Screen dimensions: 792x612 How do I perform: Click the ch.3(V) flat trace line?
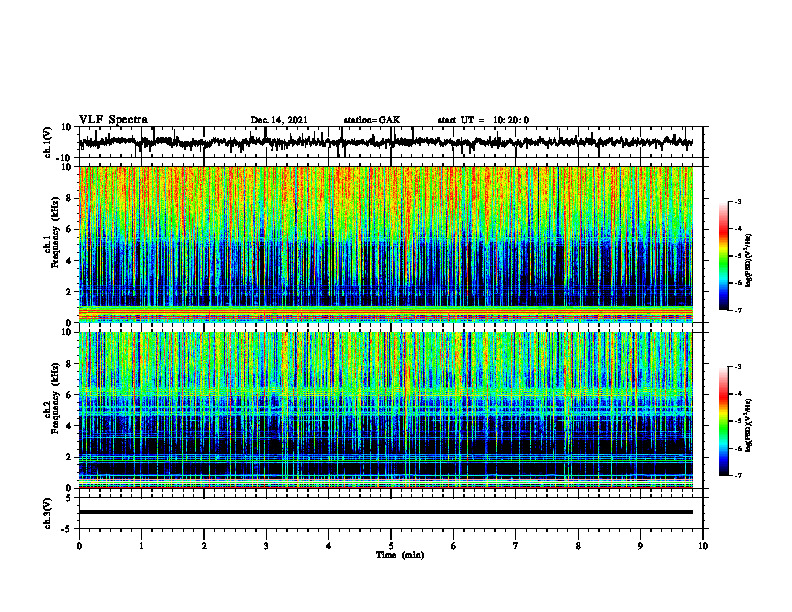point(386,512)
